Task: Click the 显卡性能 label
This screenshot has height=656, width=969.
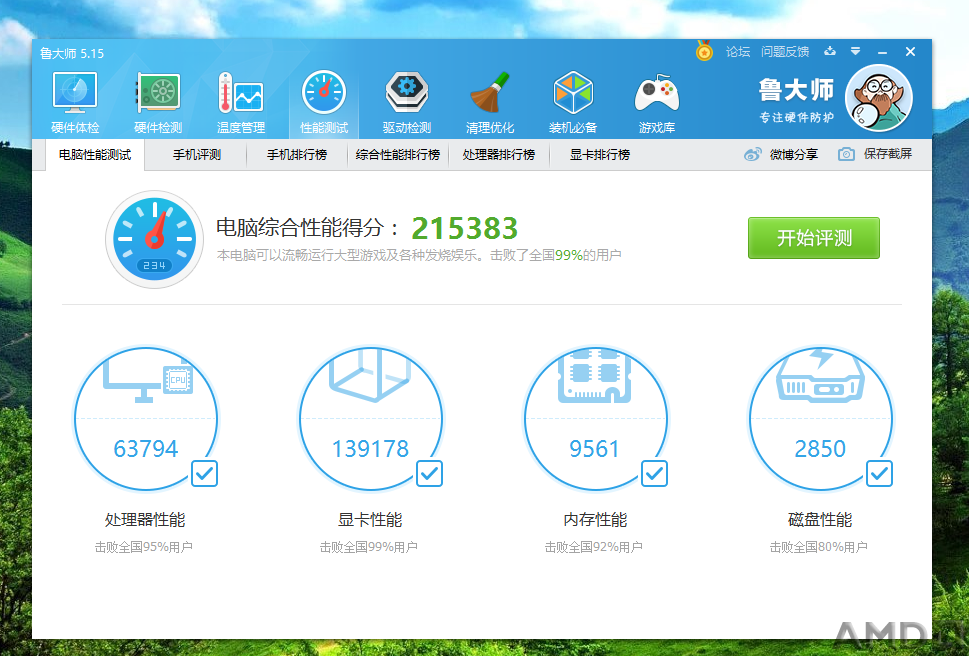Action: [370, 520]
